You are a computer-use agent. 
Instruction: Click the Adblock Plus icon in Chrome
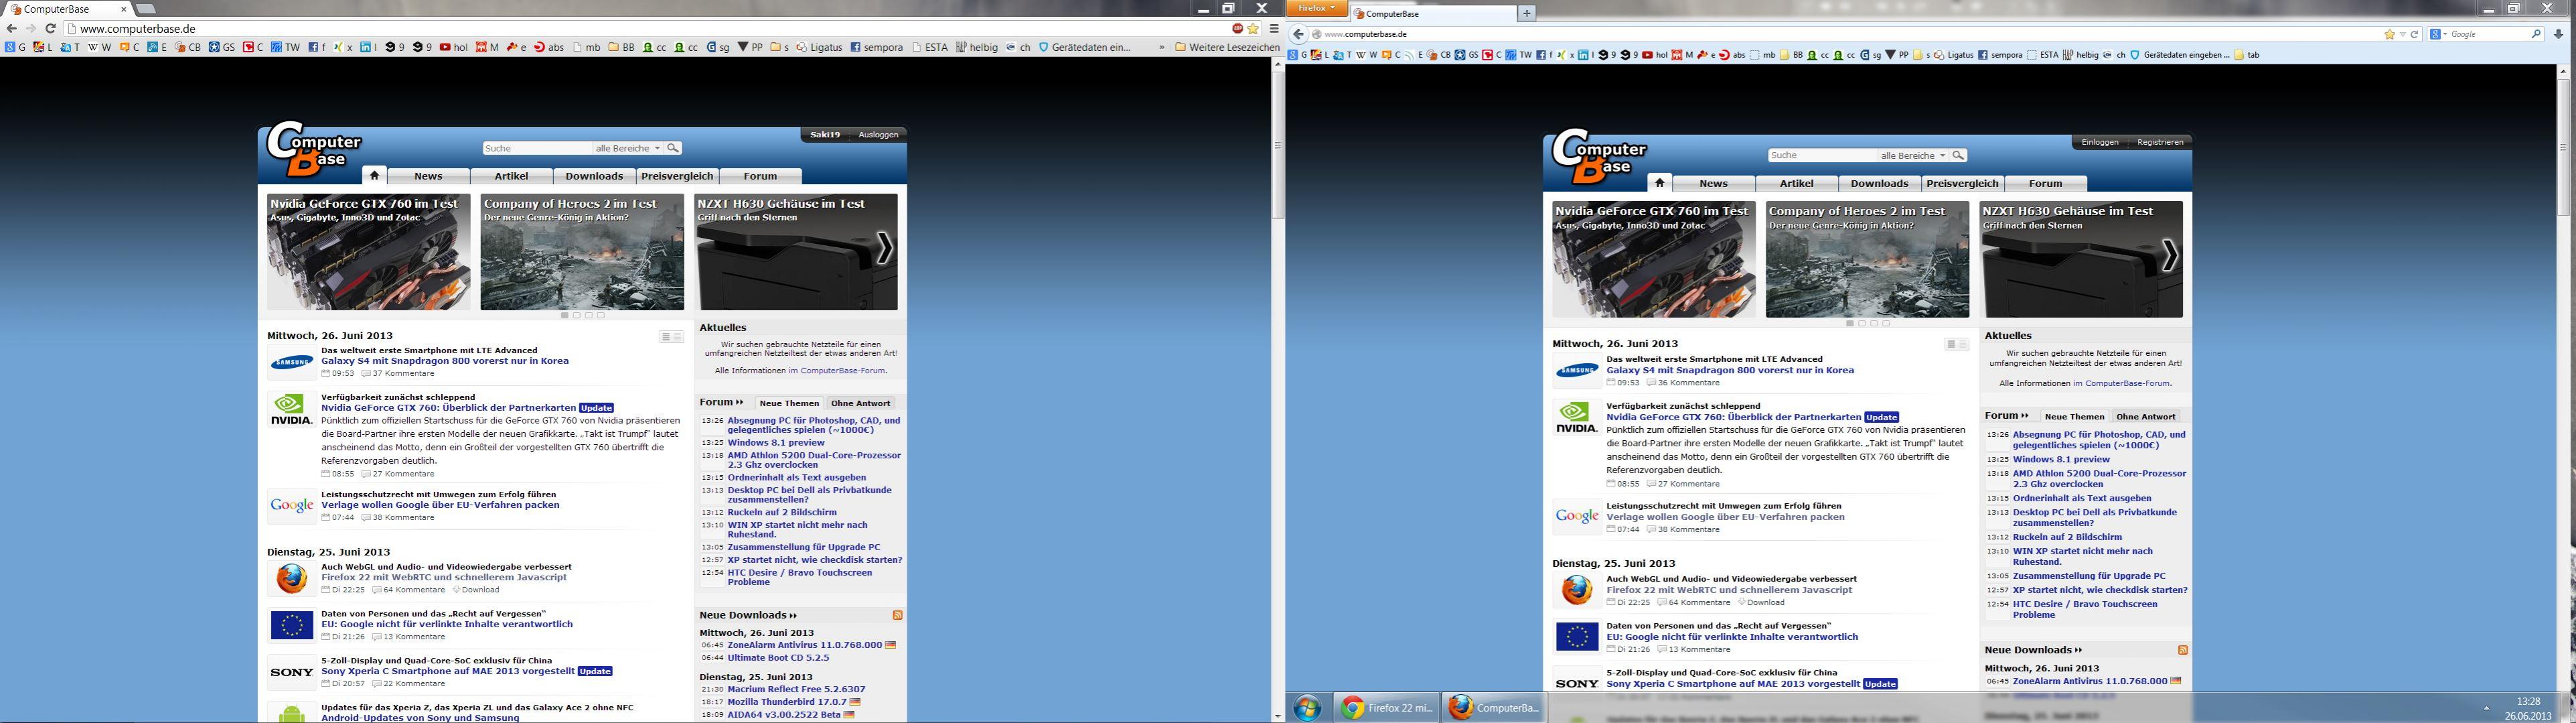tap(1238, 29)
